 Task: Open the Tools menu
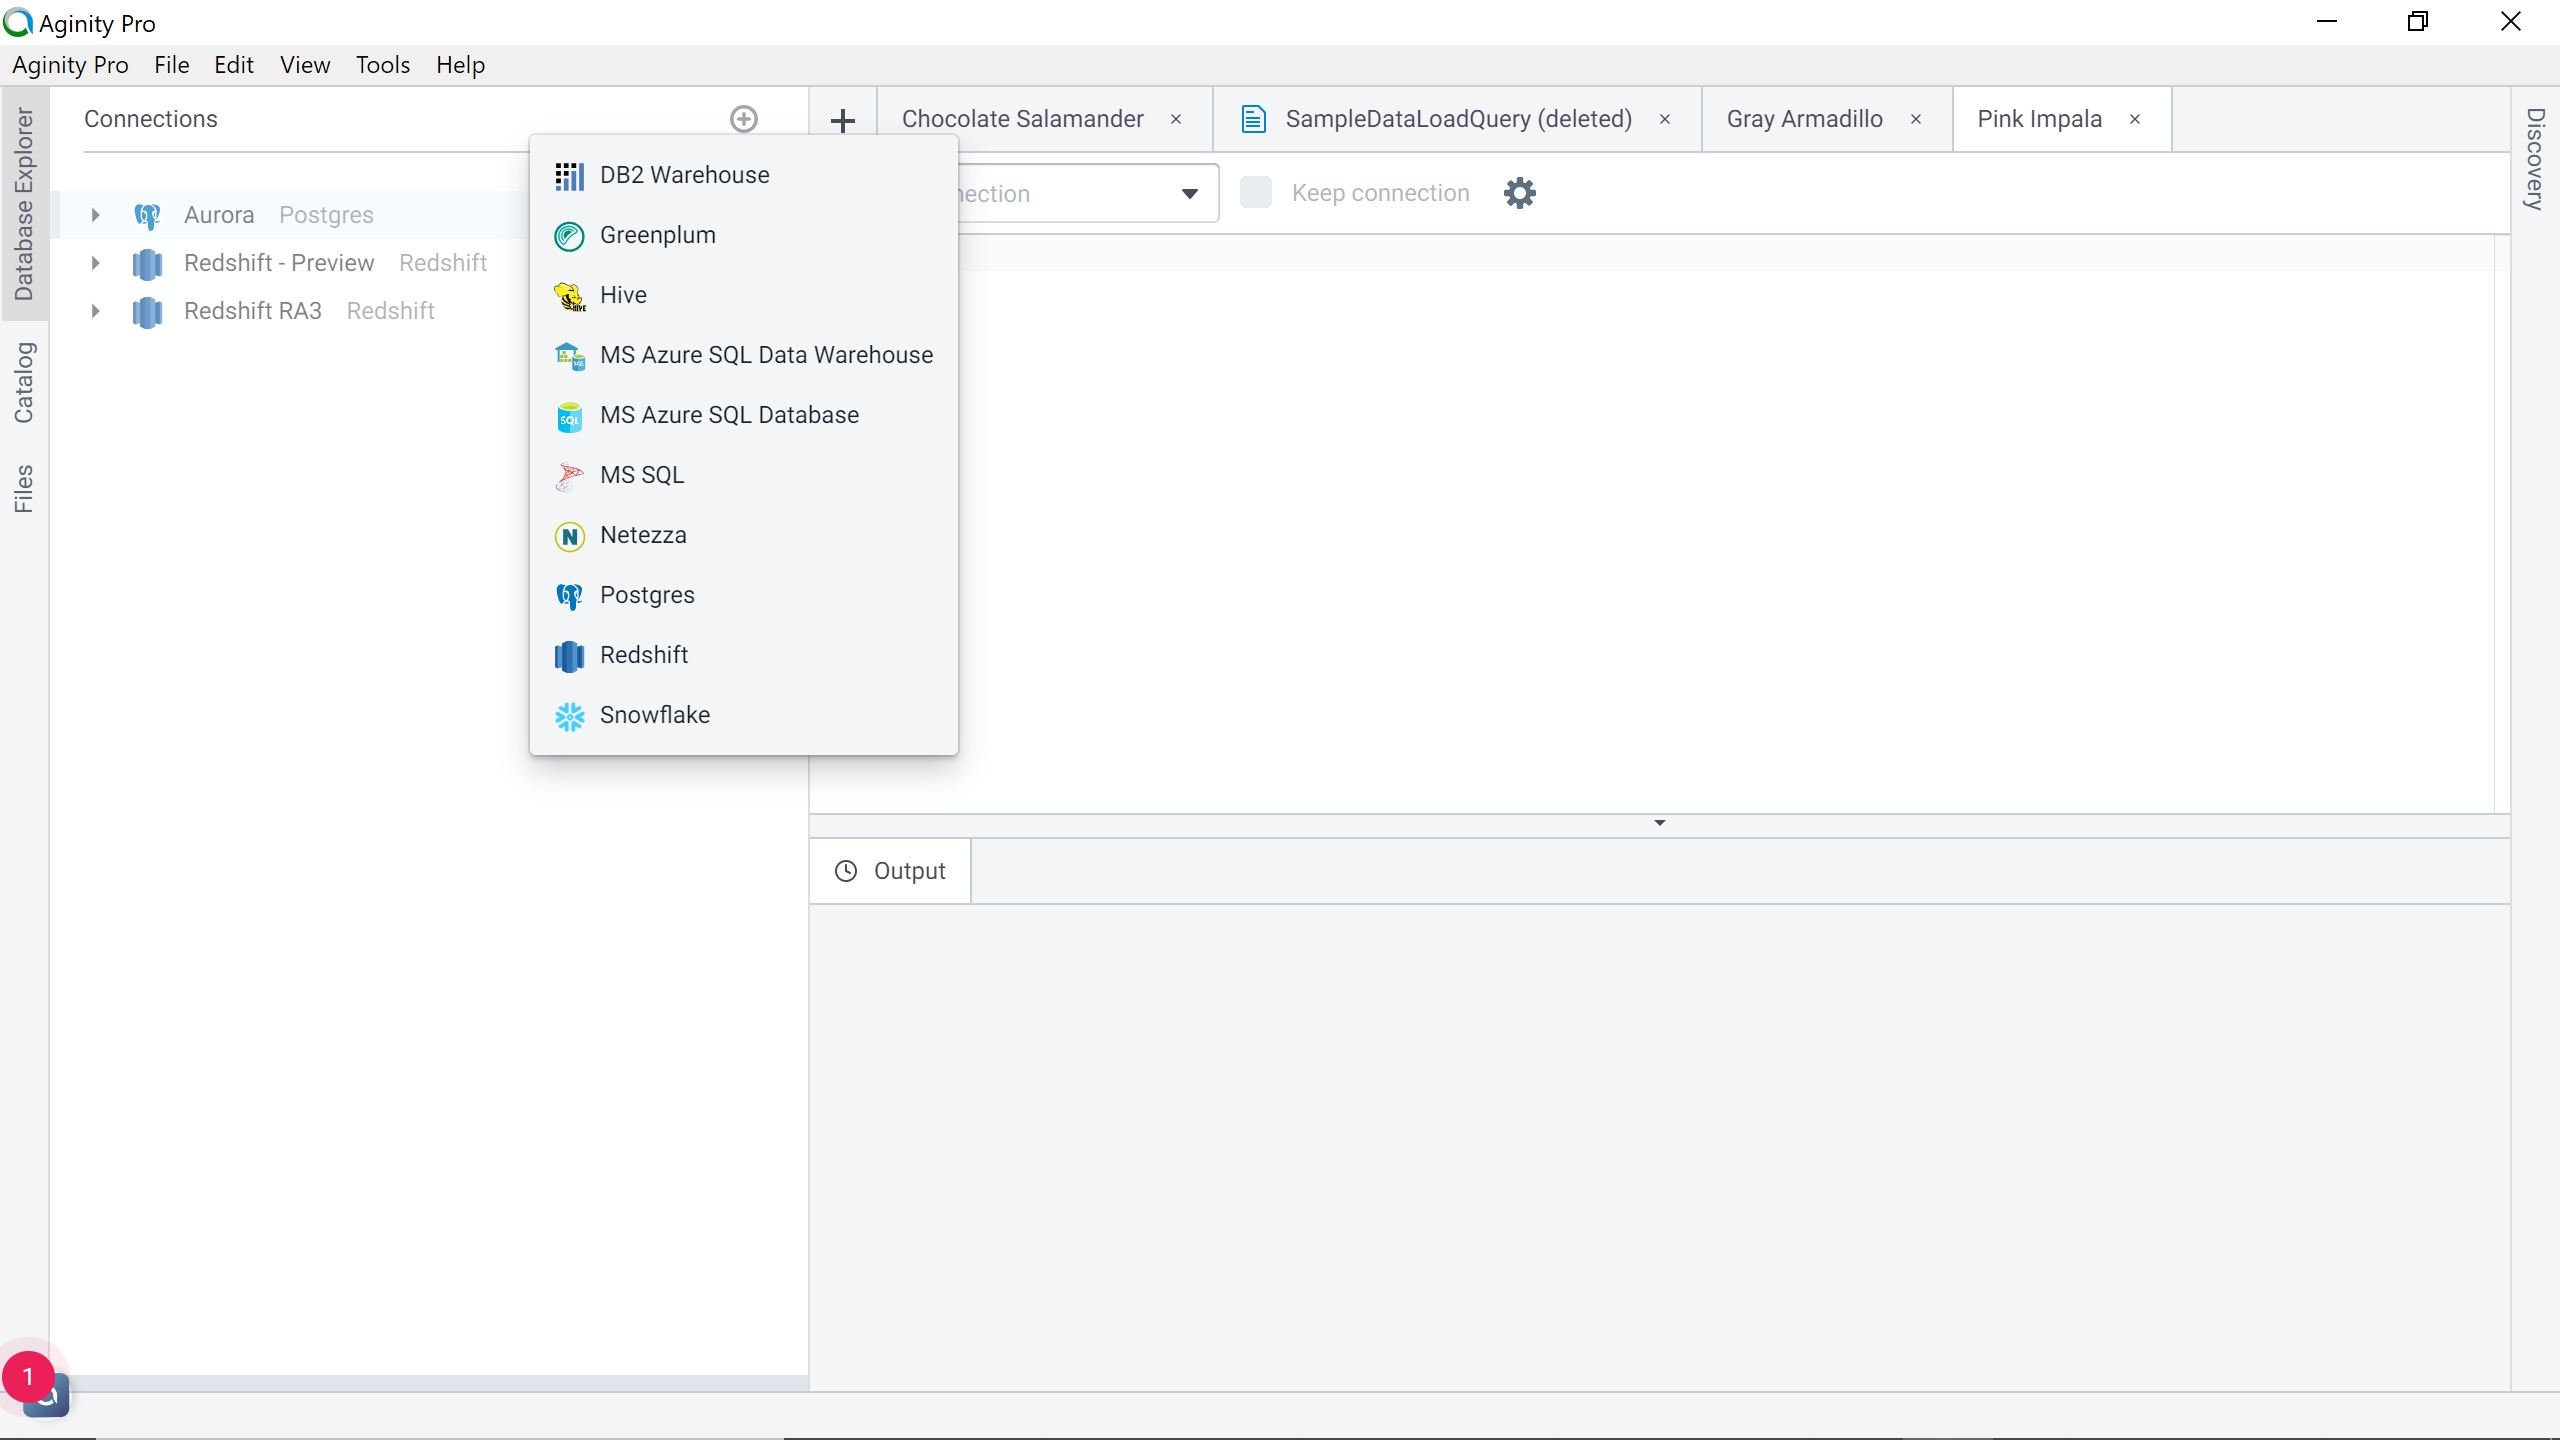point(382,65)
